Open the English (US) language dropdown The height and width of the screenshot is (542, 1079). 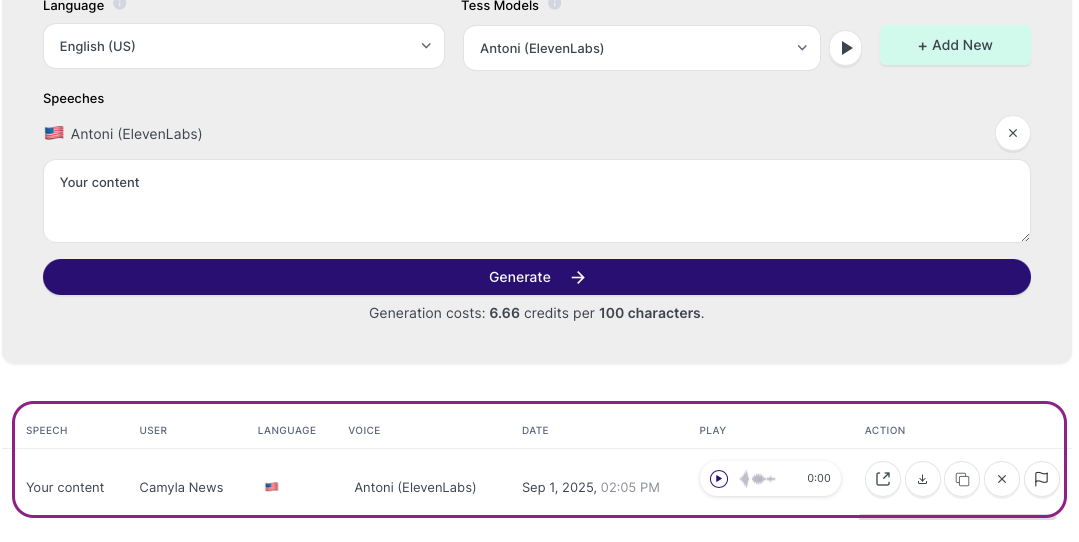(244, 46)
